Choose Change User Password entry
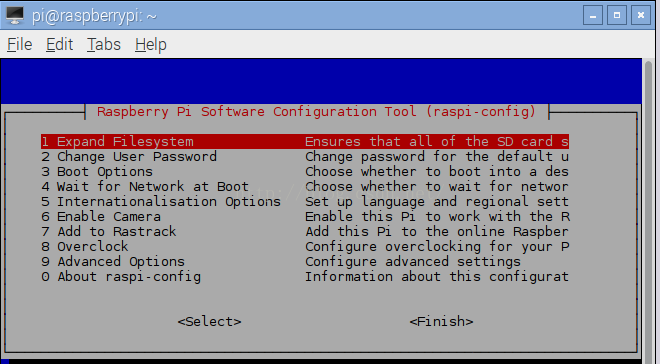This screenshot has width=660, height=364. 305,157
